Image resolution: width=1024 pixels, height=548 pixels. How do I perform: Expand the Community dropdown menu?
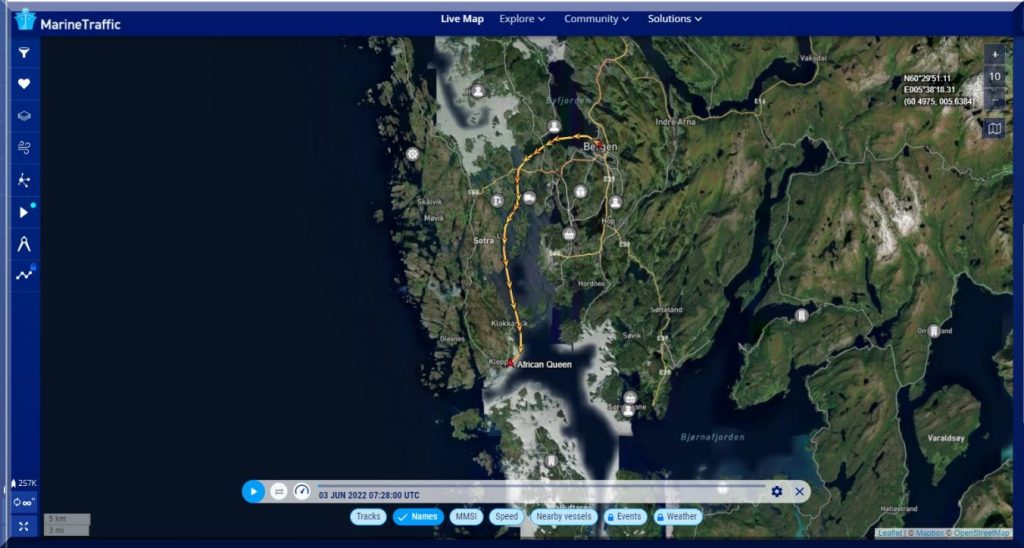tap(596, 19)
